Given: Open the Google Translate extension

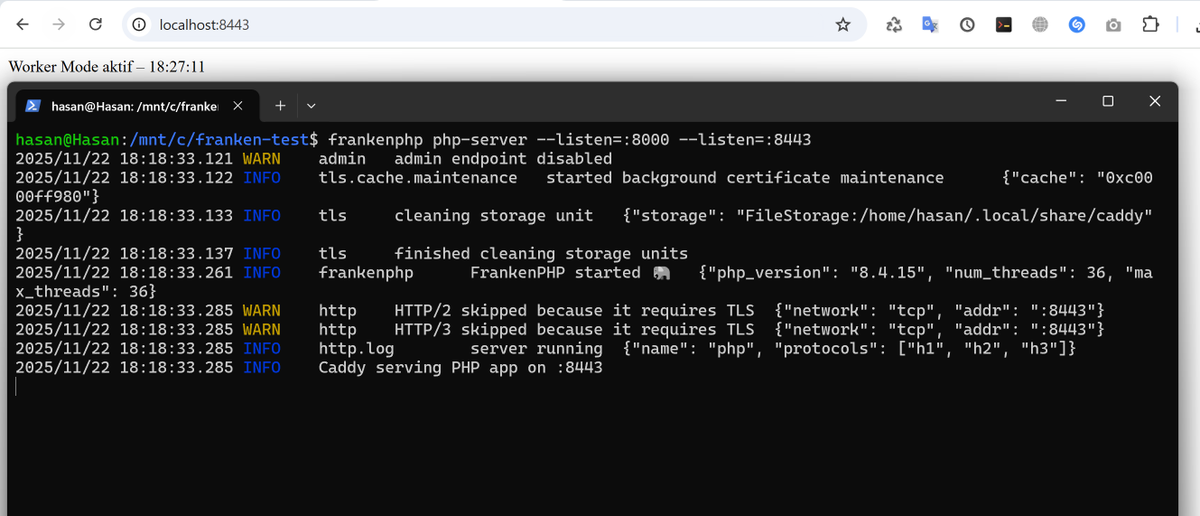Looking at the screenshot, I should click(x=930, y=25).
